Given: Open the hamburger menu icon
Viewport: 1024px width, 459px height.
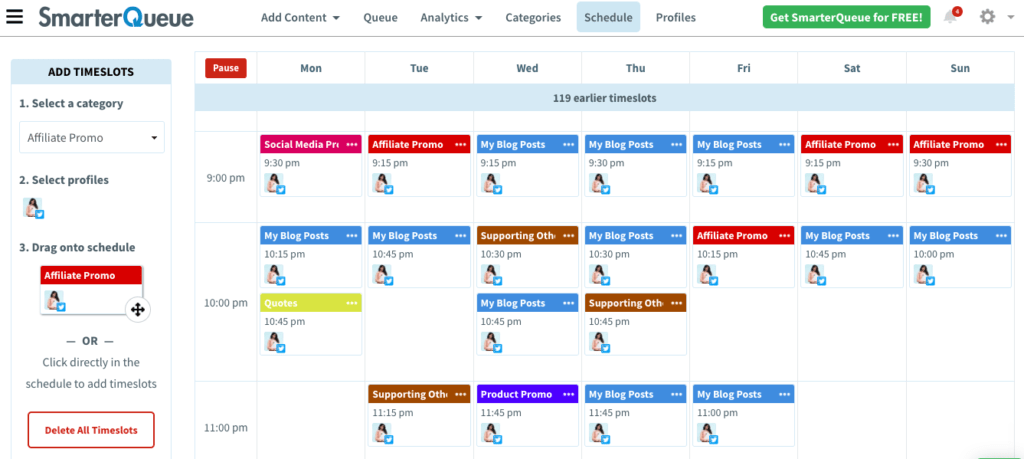Looking at the screenshot, I should coord(14,16).
